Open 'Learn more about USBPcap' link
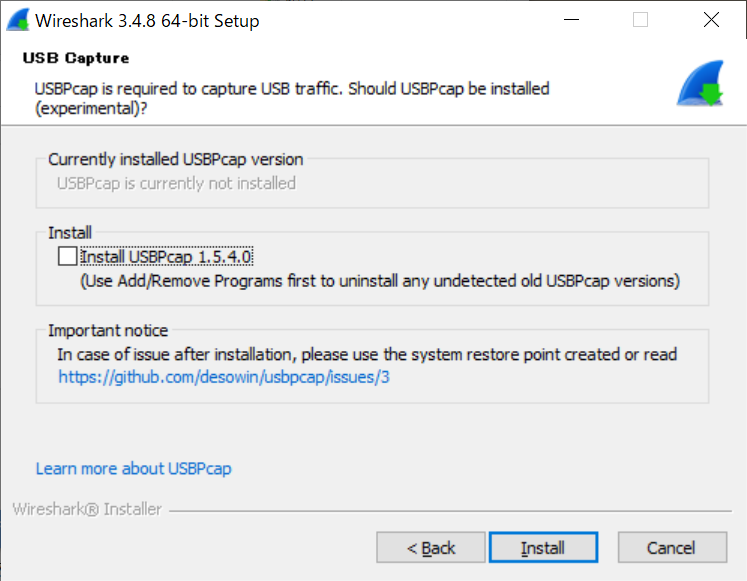This screenshot has height=581, width=747. click(x=133, y=469)
